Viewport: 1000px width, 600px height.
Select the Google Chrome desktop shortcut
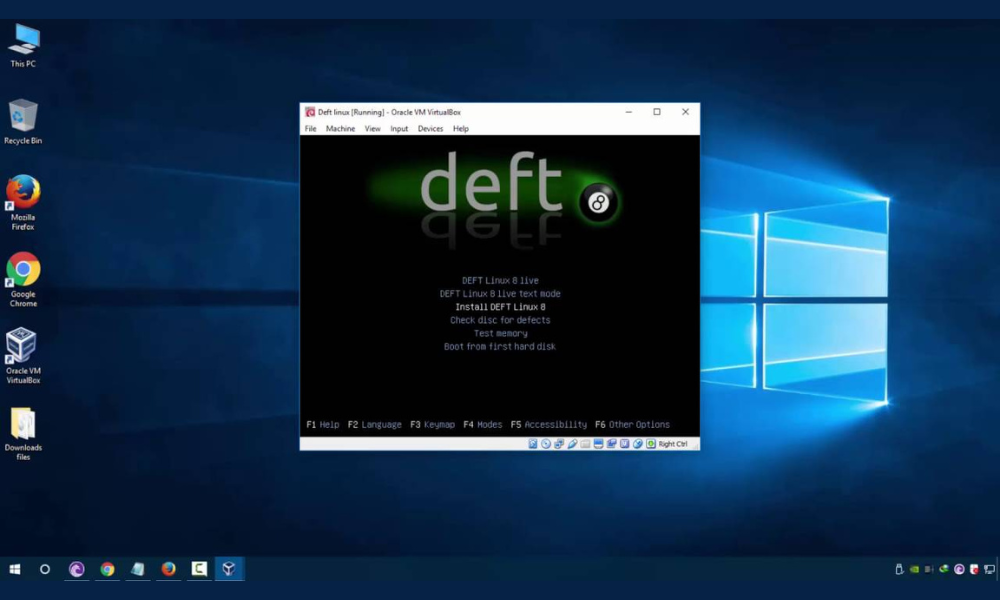coord(23,280)
